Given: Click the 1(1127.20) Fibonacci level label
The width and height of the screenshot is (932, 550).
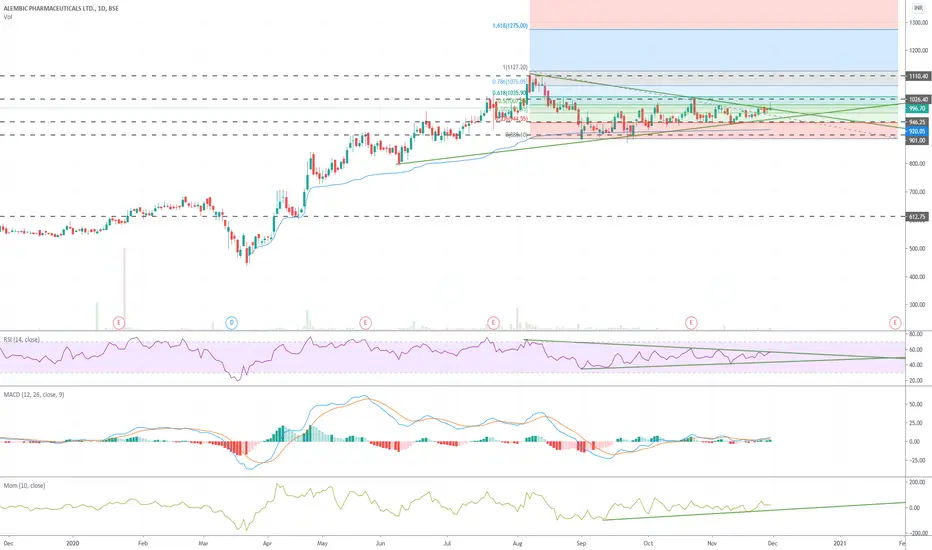Looking at the screenshot, I should click(515, 68).
